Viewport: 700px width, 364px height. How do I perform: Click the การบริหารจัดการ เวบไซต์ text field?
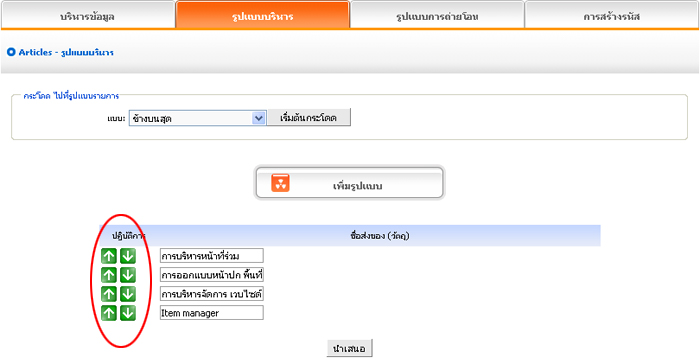coord(212,294)
